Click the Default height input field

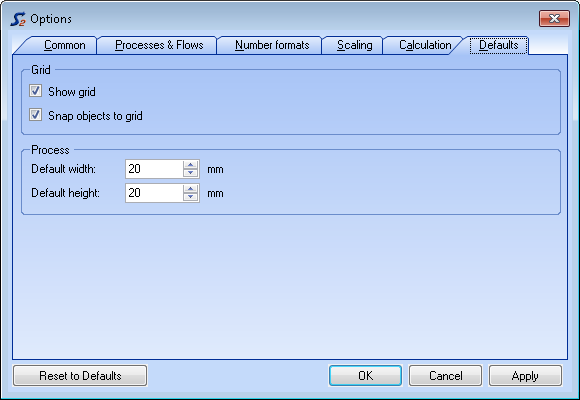tap(154, 193)
